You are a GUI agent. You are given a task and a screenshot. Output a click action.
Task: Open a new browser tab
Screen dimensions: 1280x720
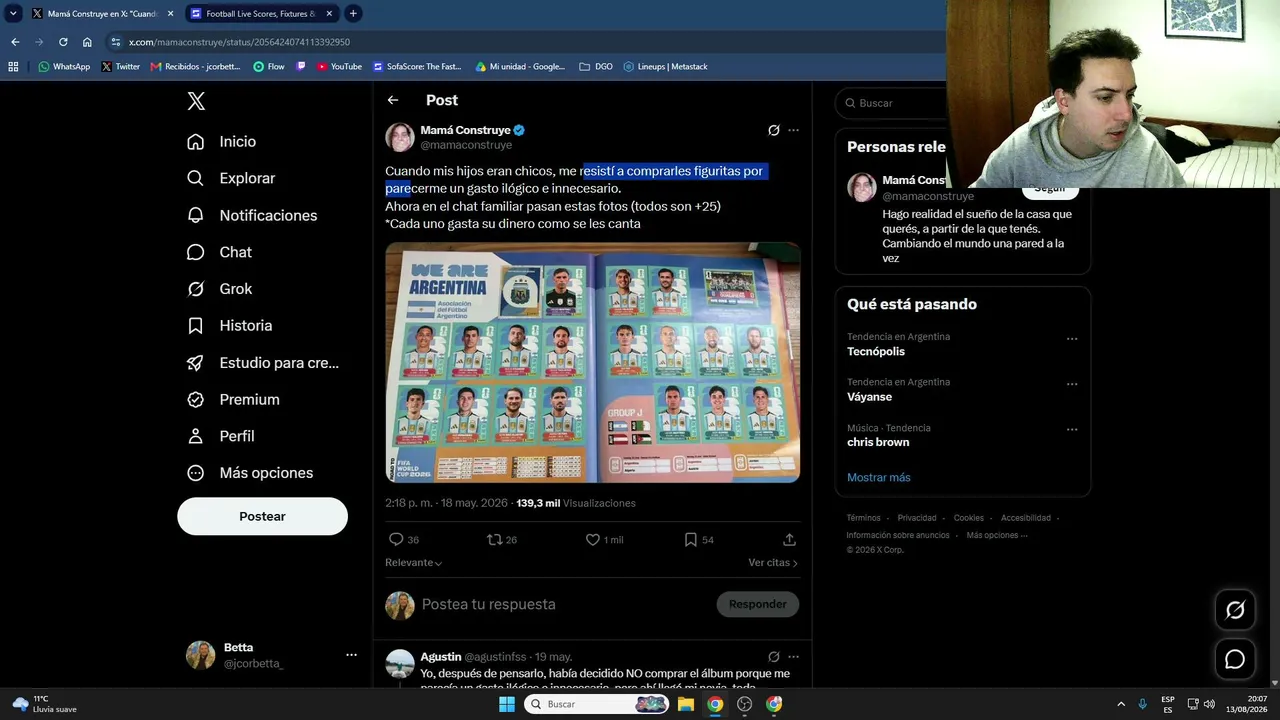click(x=353, y=13)
